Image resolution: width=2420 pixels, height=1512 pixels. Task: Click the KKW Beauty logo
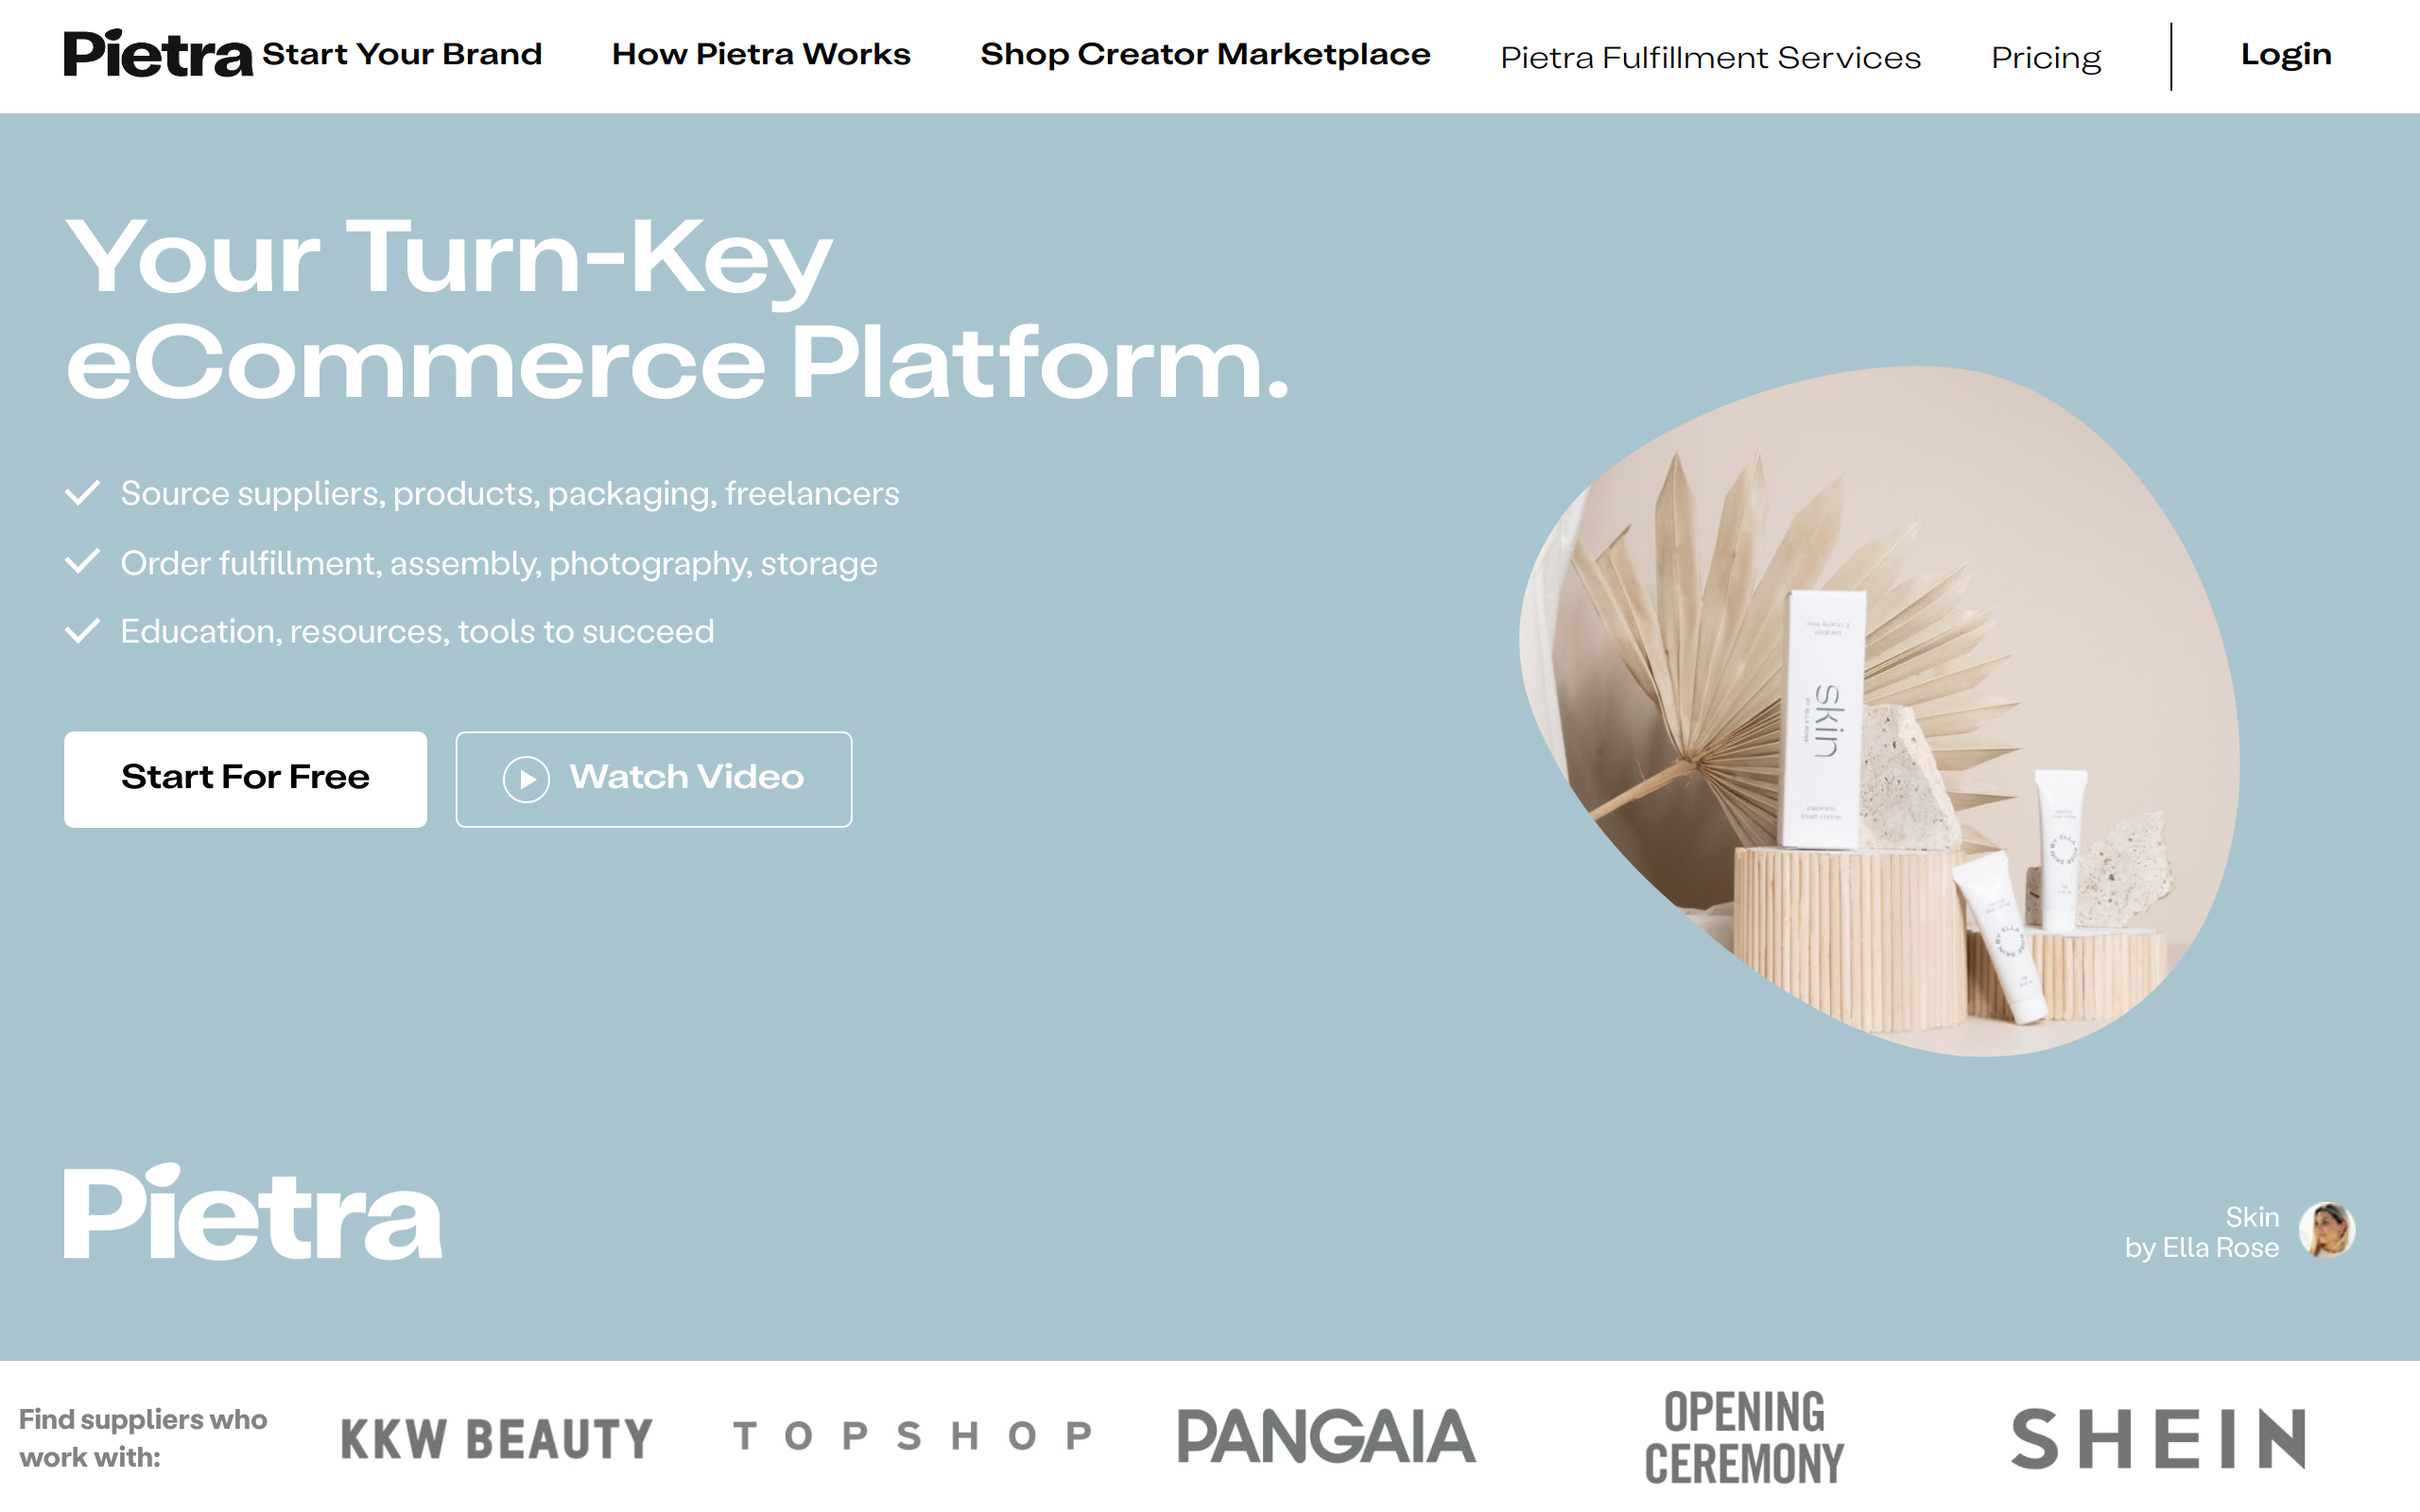[496, 1440]
